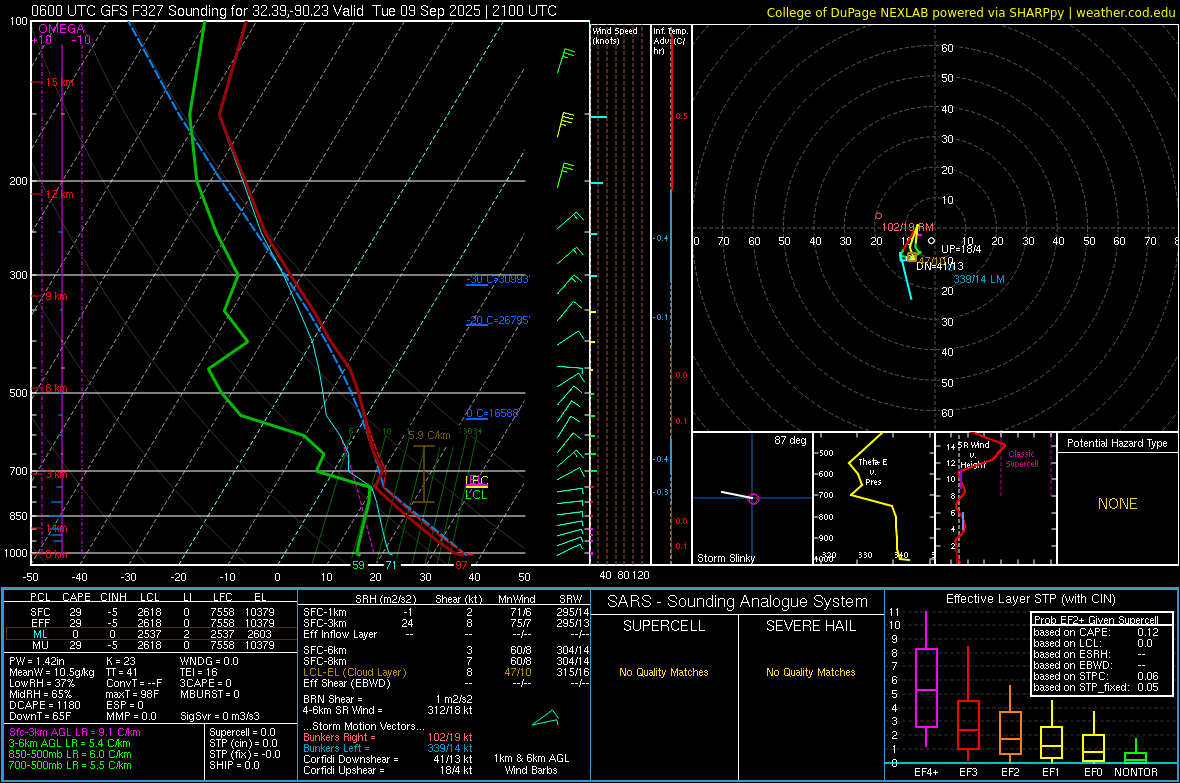Screen dimensions: 1180x783
Task: Click the green LCL level label
Action: pos(476,495)
